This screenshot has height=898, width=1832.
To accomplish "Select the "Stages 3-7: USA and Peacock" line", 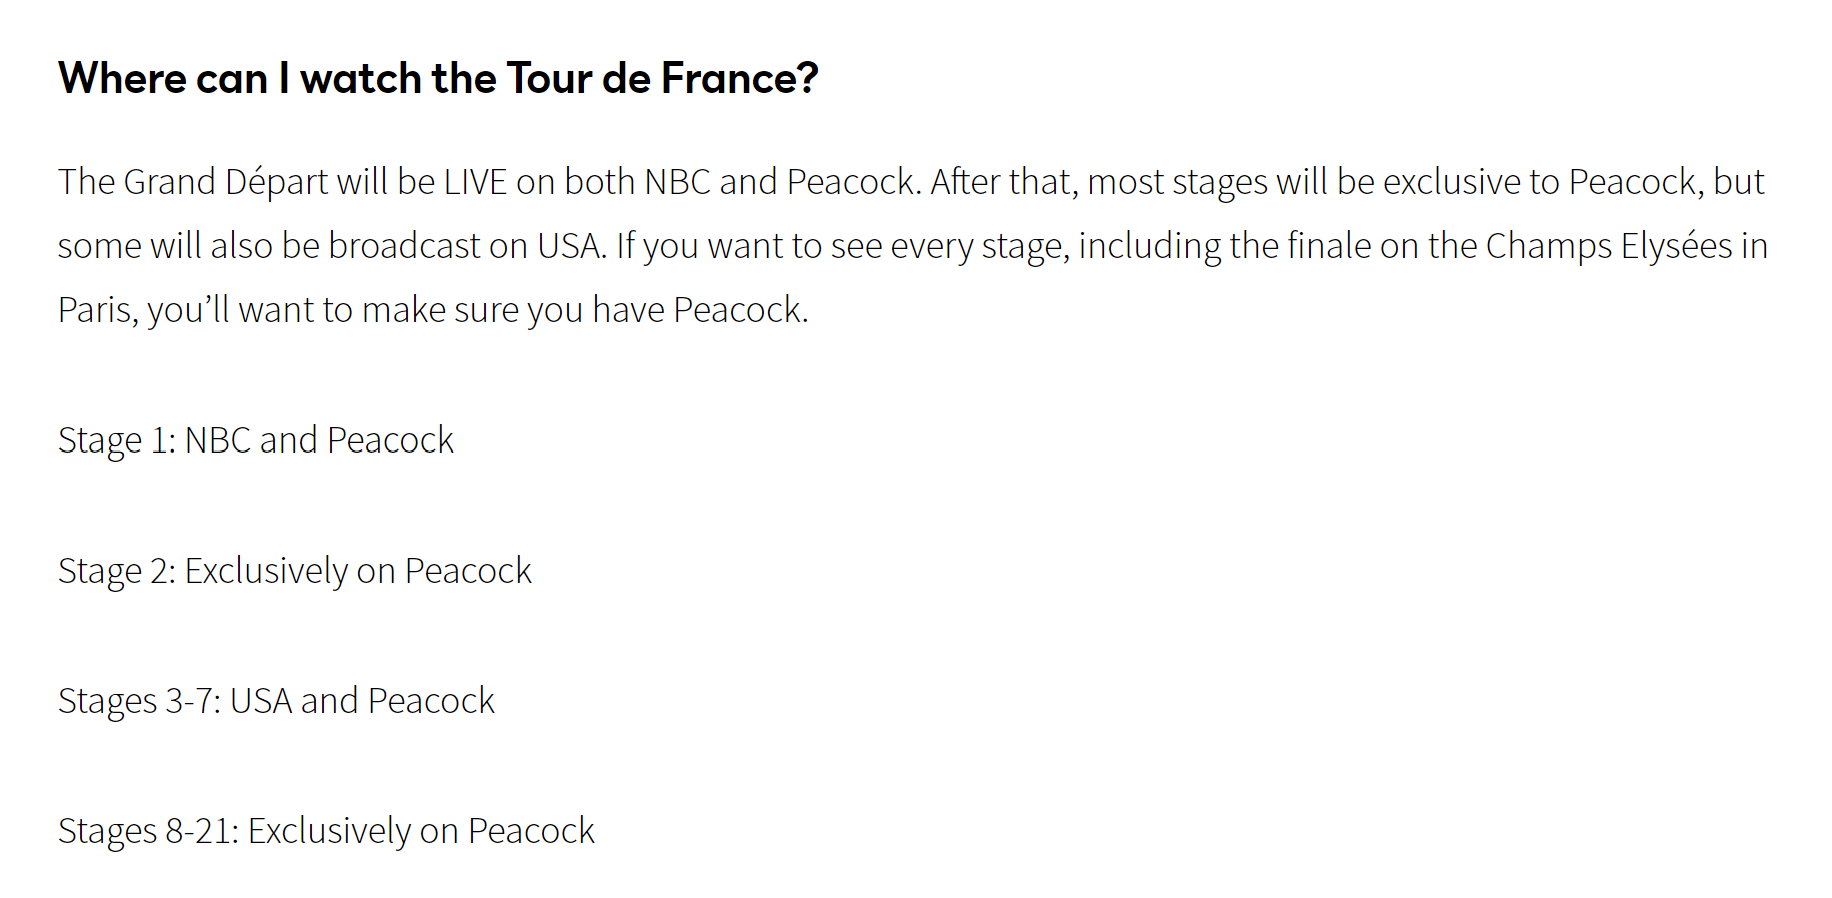I will [276, 701].
